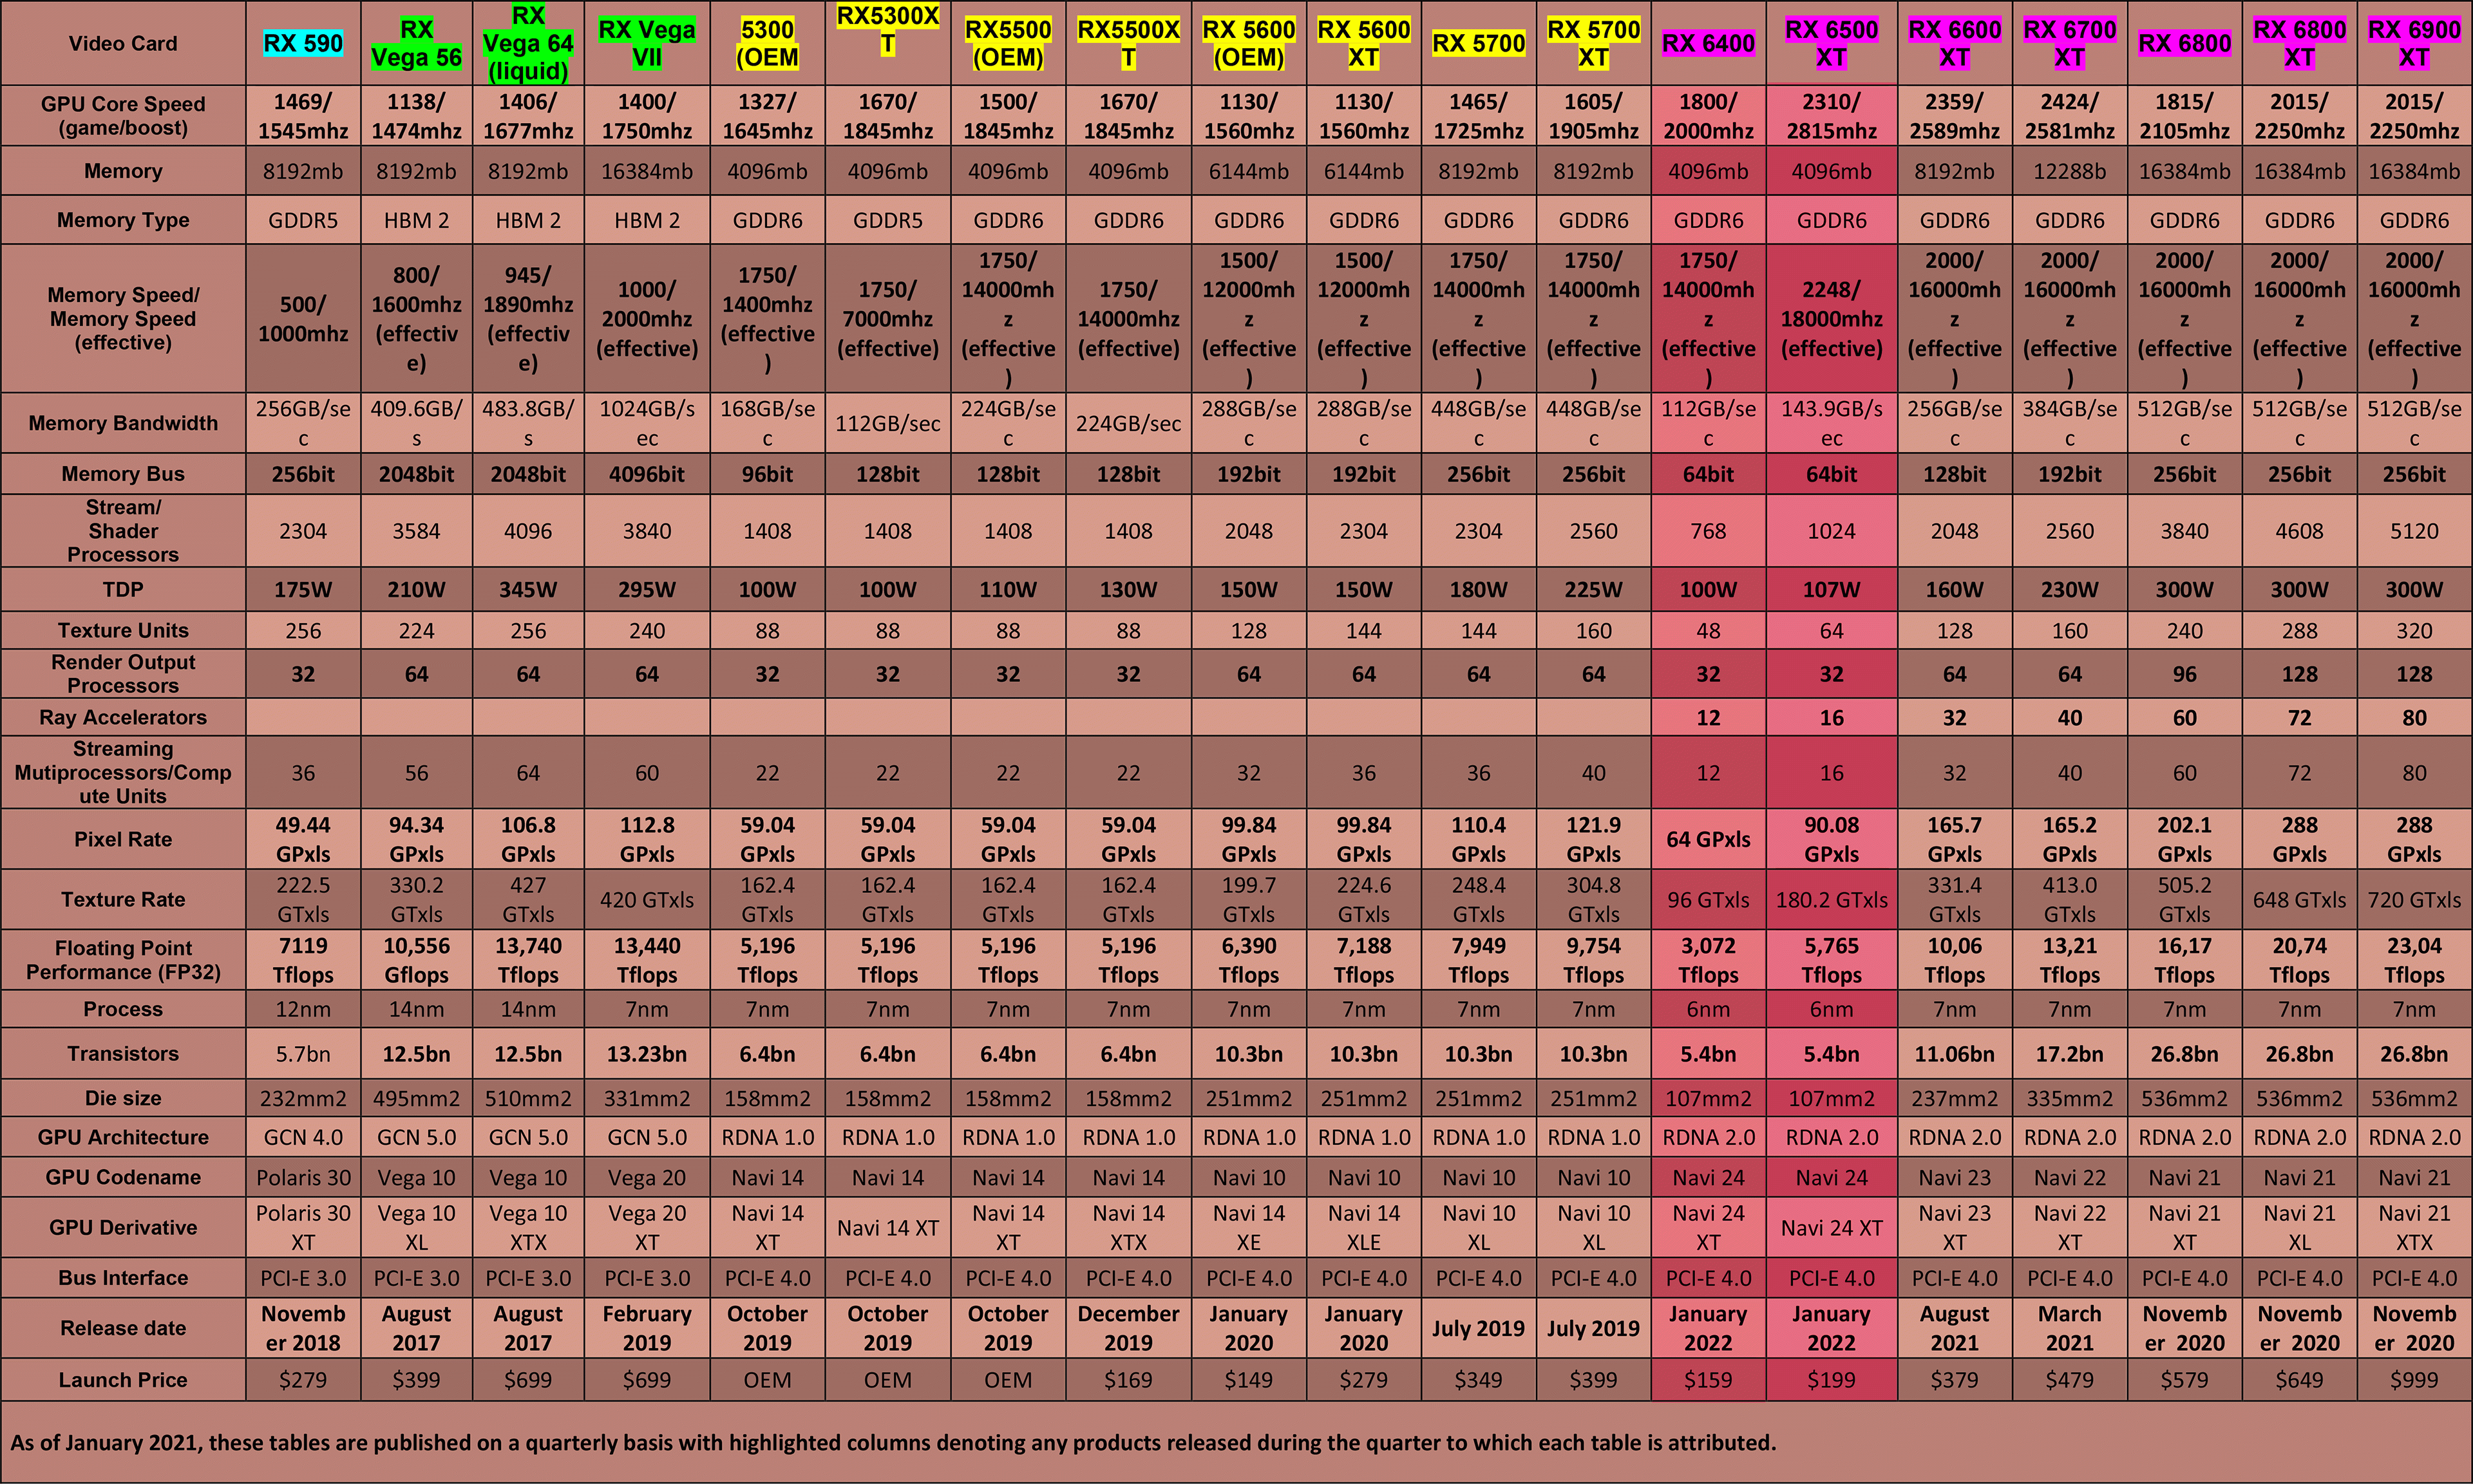Click the RX Vega 56 header cell

pyautogui.click(x=416, y=43)
